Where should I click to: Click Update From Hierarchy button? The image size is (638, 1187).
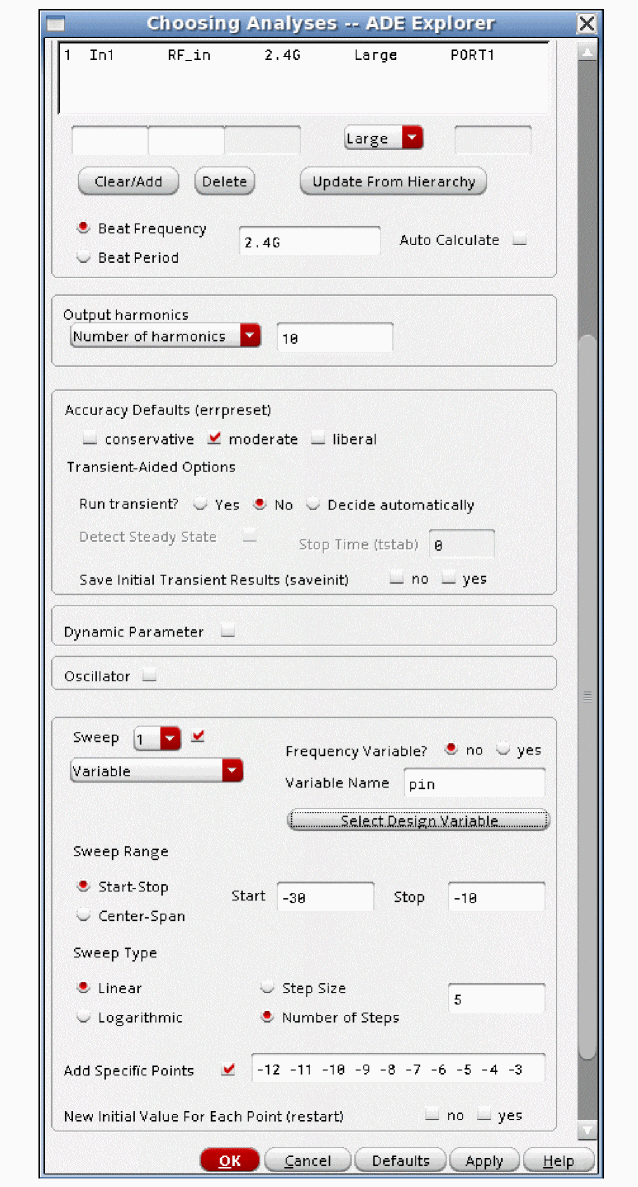coord(394,182)
